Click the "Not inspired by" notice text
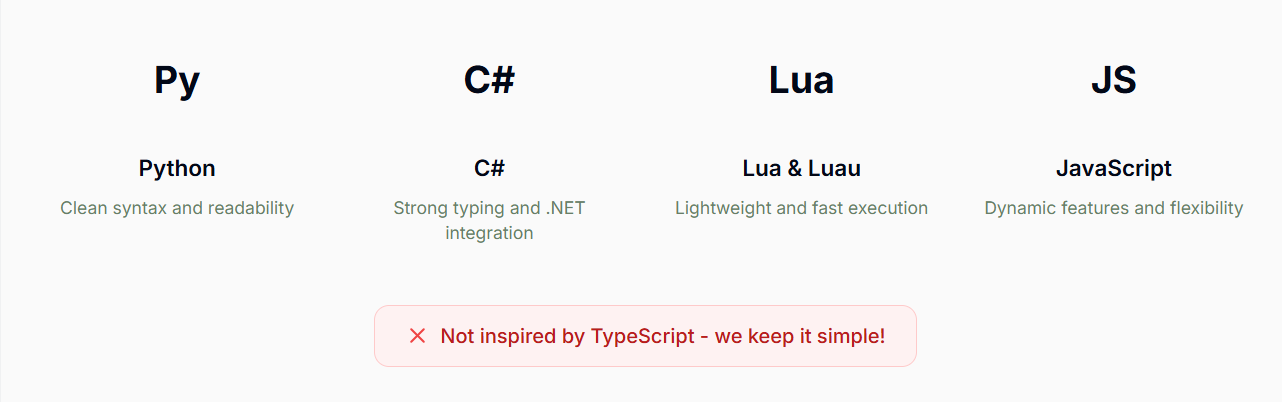 coord(498,336)
